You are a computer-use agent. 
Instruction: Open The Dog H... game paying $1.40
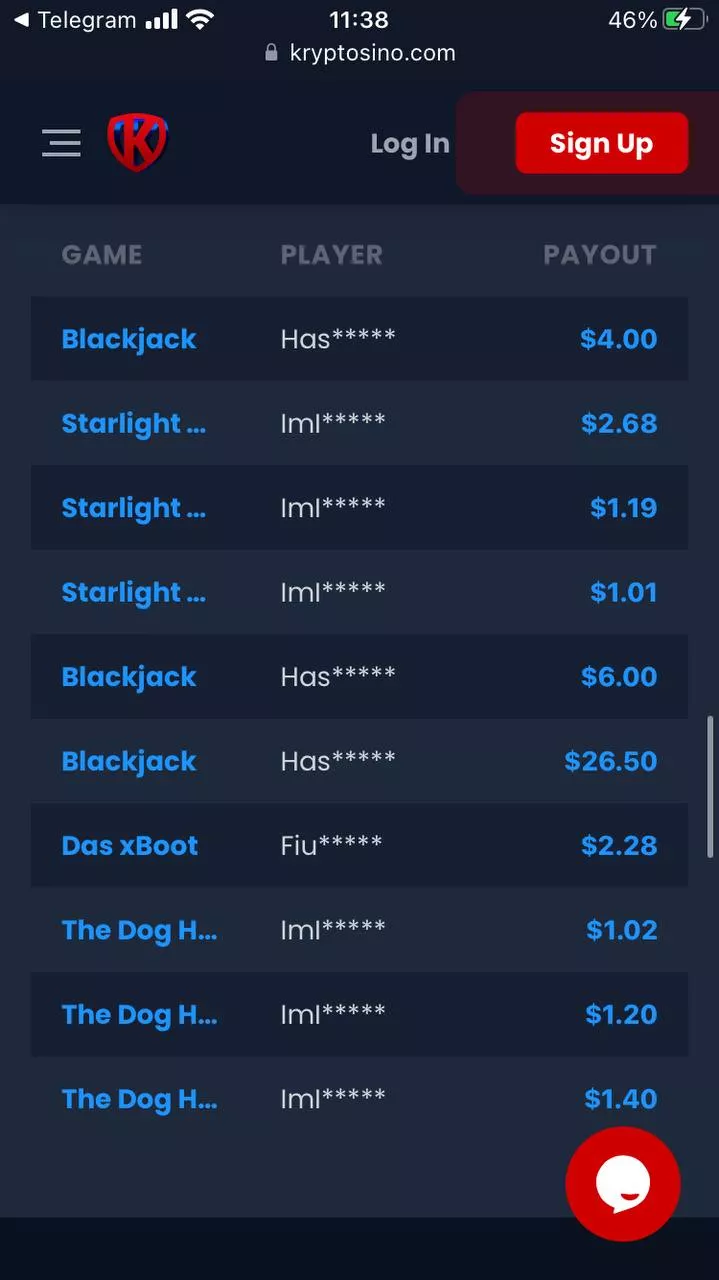coord(139,1099)
